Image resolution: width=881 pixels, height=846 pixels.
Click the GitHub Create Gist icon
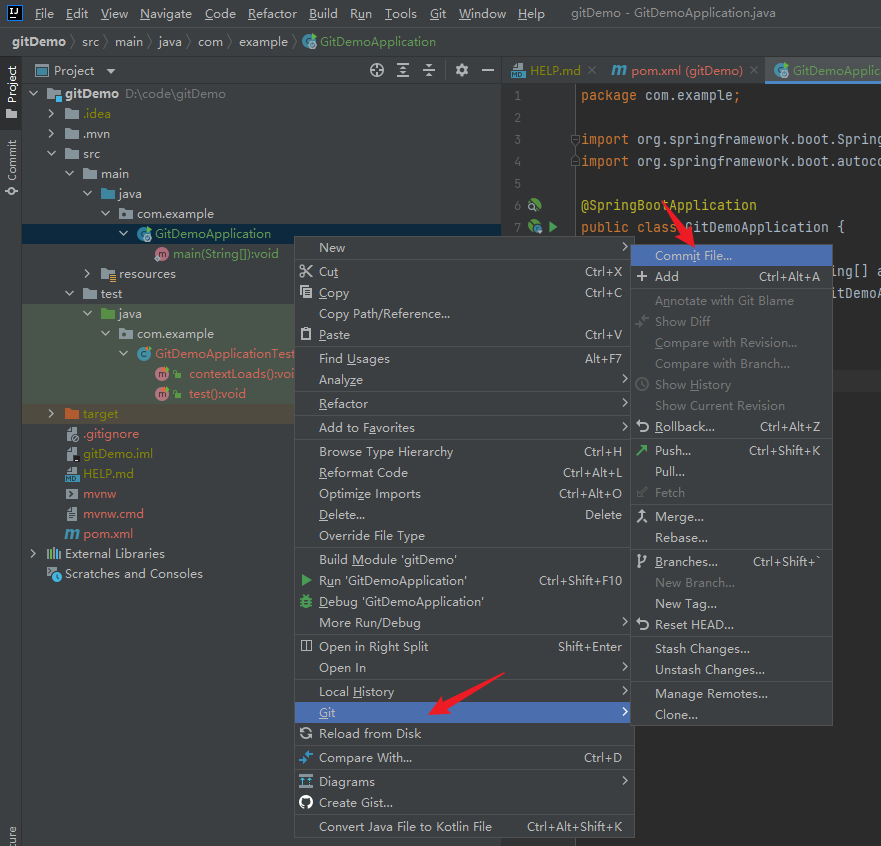[306, 802]
